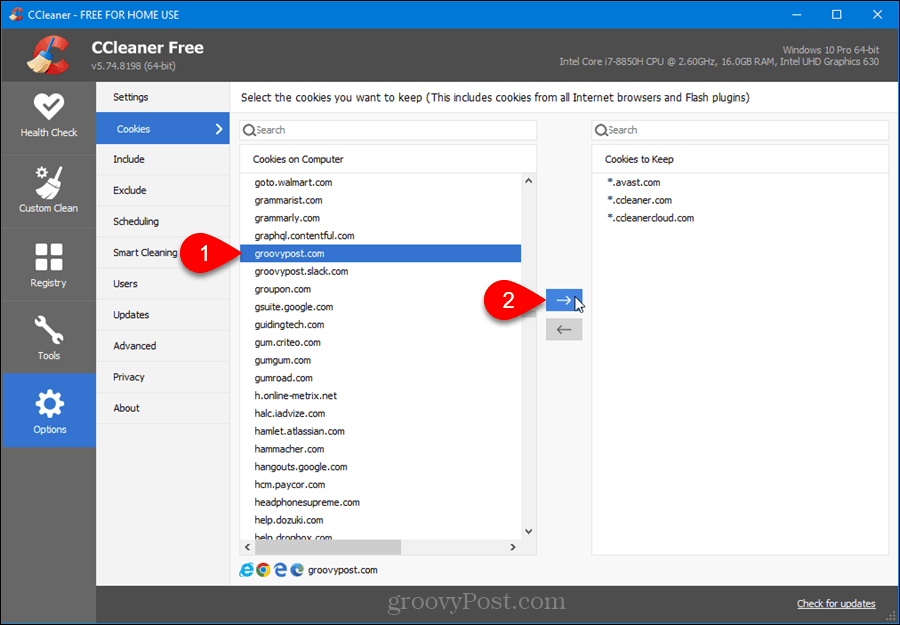The height and width of the screenshot is (625, 900).
Task: Click the right arrow to keep cookie
Action: pyautogui.click(x=564, y=300)
